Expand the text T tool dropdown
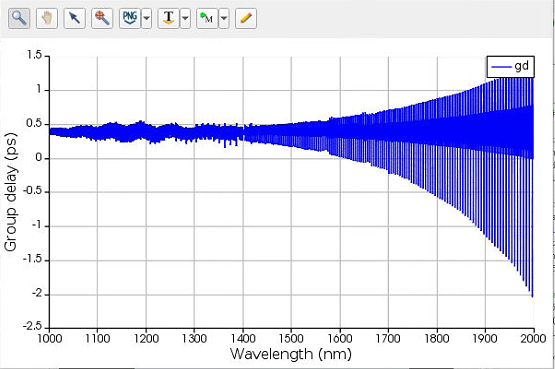Image resolution: width=555 pixels, height=369 pixels. tap(185, 18)
